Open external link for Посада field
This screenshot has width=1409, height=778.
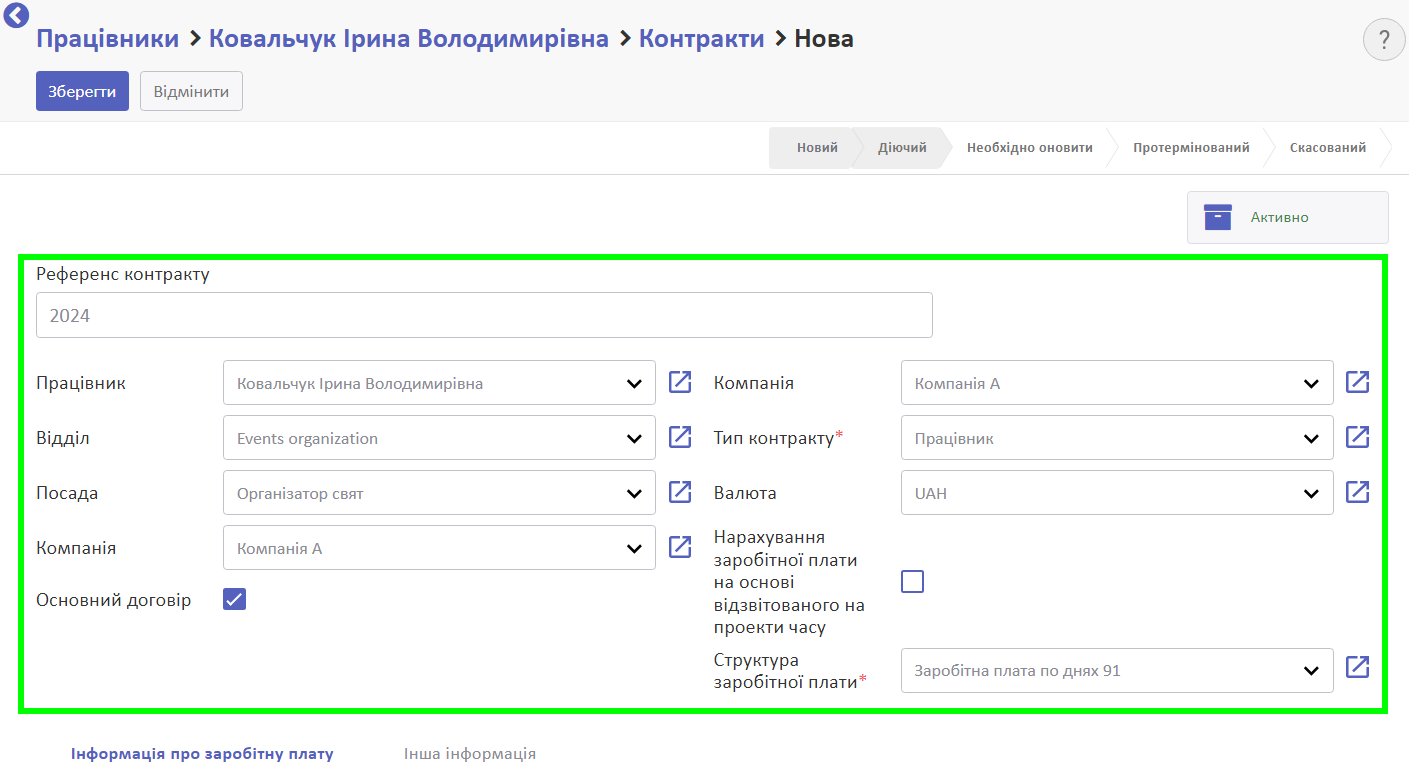680,492
